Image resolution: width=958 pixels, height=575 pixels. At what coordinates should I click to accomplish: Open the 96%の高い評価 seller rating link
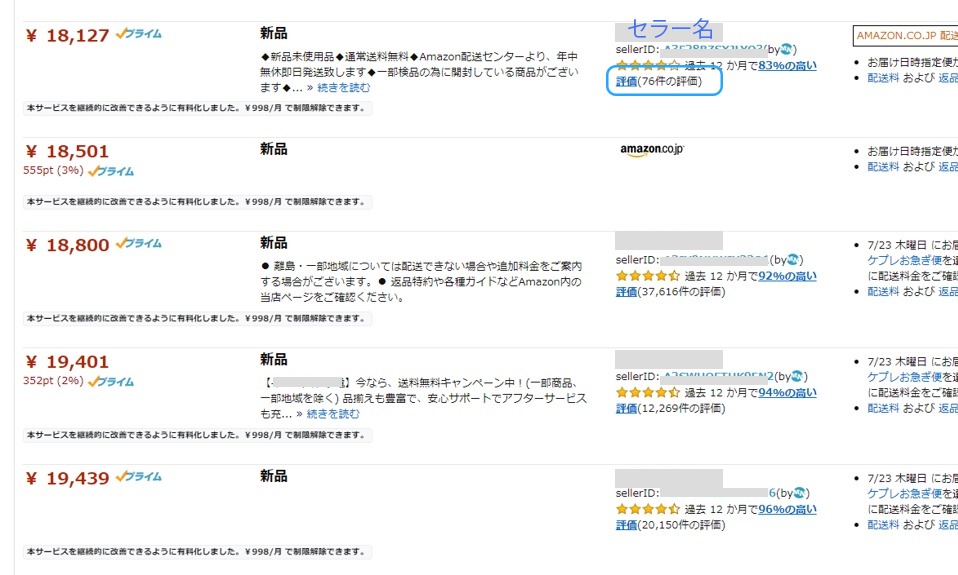[787, 509]
